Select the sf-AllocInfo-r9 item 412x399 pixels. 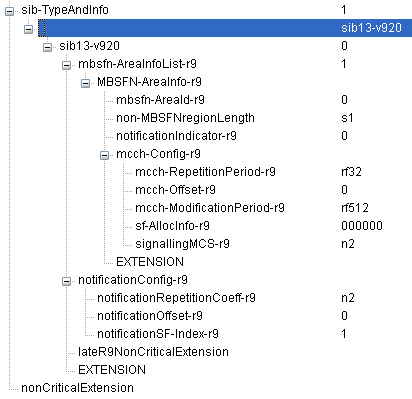pos(172,226)
